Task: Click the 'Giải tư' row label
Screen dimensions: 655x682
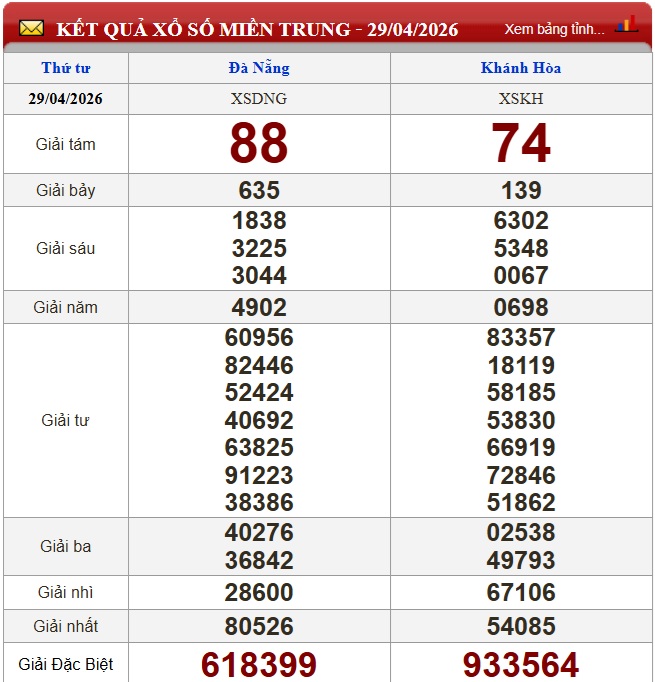Action: [66, 420]
